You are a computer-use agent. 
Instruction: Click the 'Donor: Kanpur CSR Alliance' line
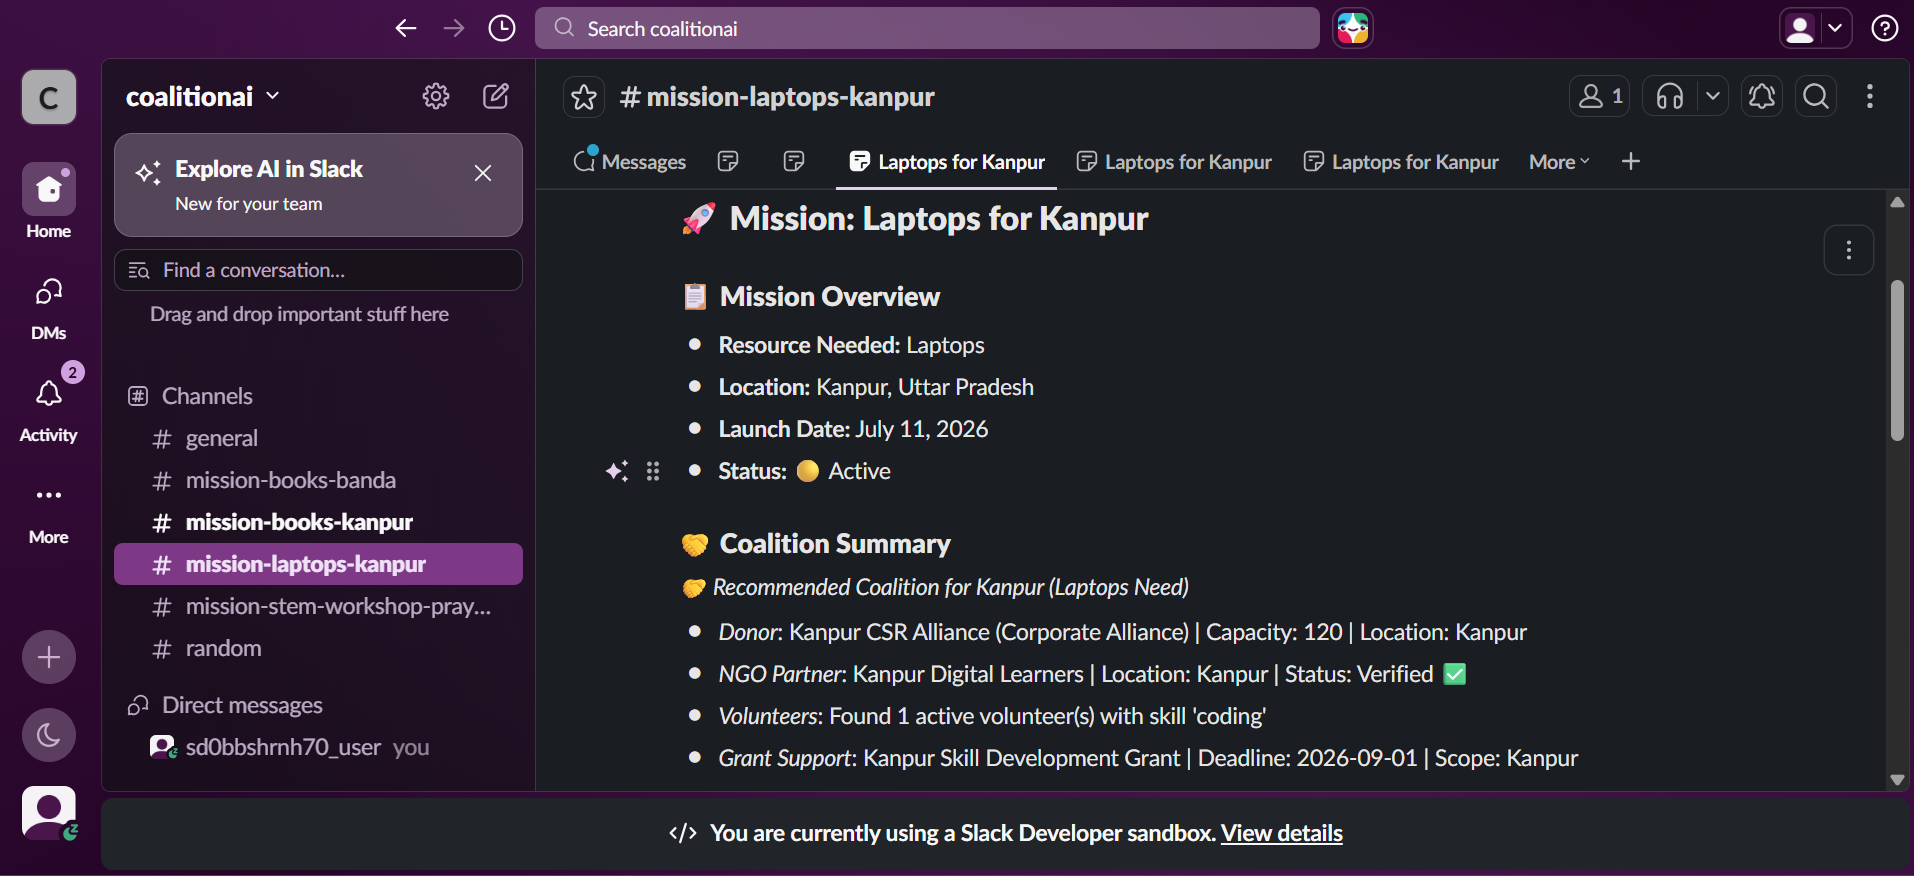coord(1122,632)
